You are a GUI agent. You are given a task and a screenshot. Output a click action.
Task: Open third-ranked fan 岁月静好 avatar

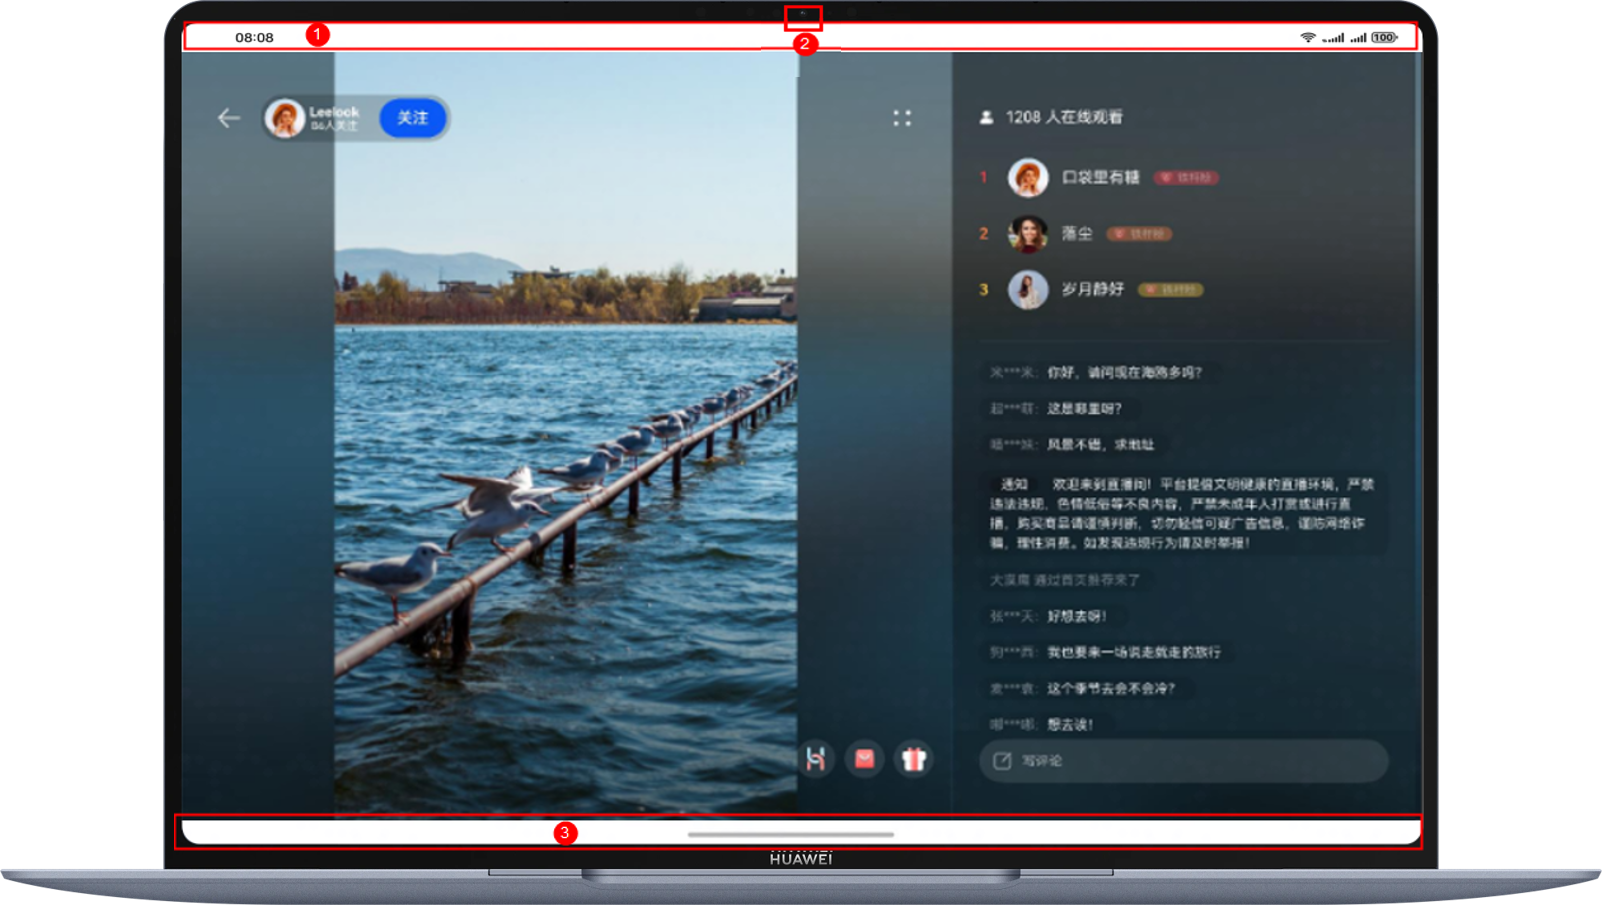[1027, 290]
